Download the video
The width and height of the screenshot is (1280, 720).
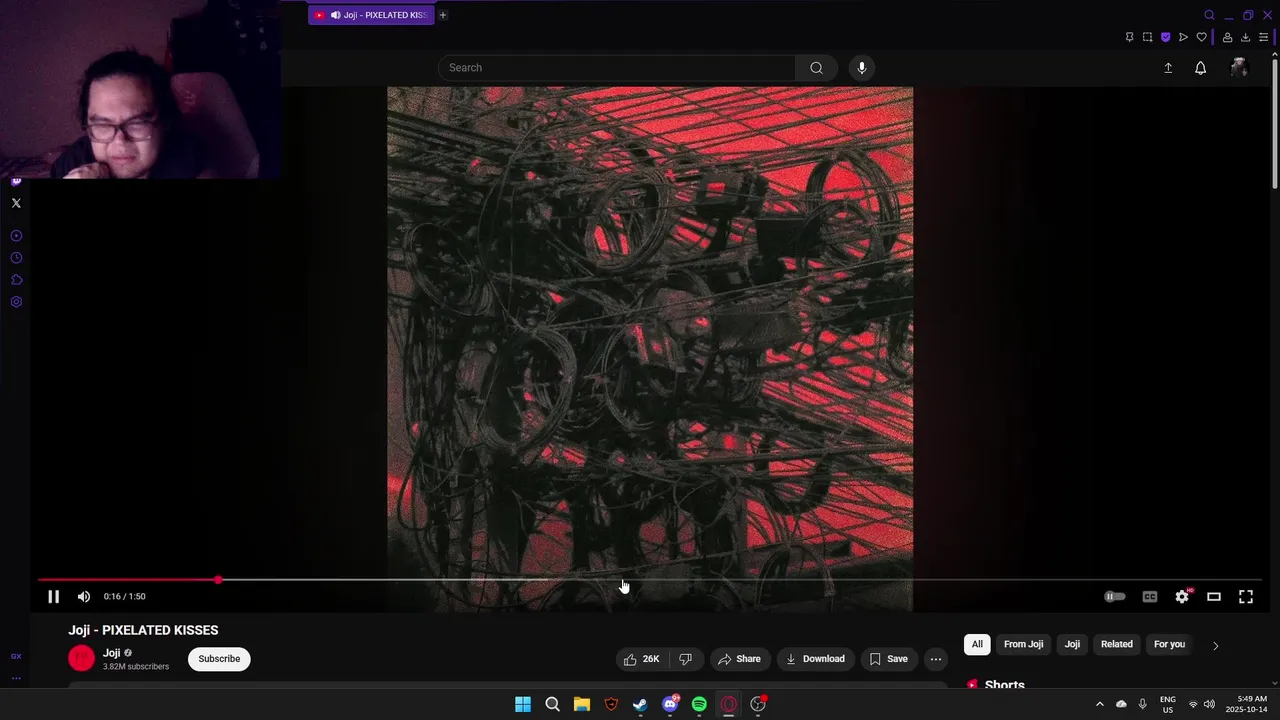coord(816,659)
